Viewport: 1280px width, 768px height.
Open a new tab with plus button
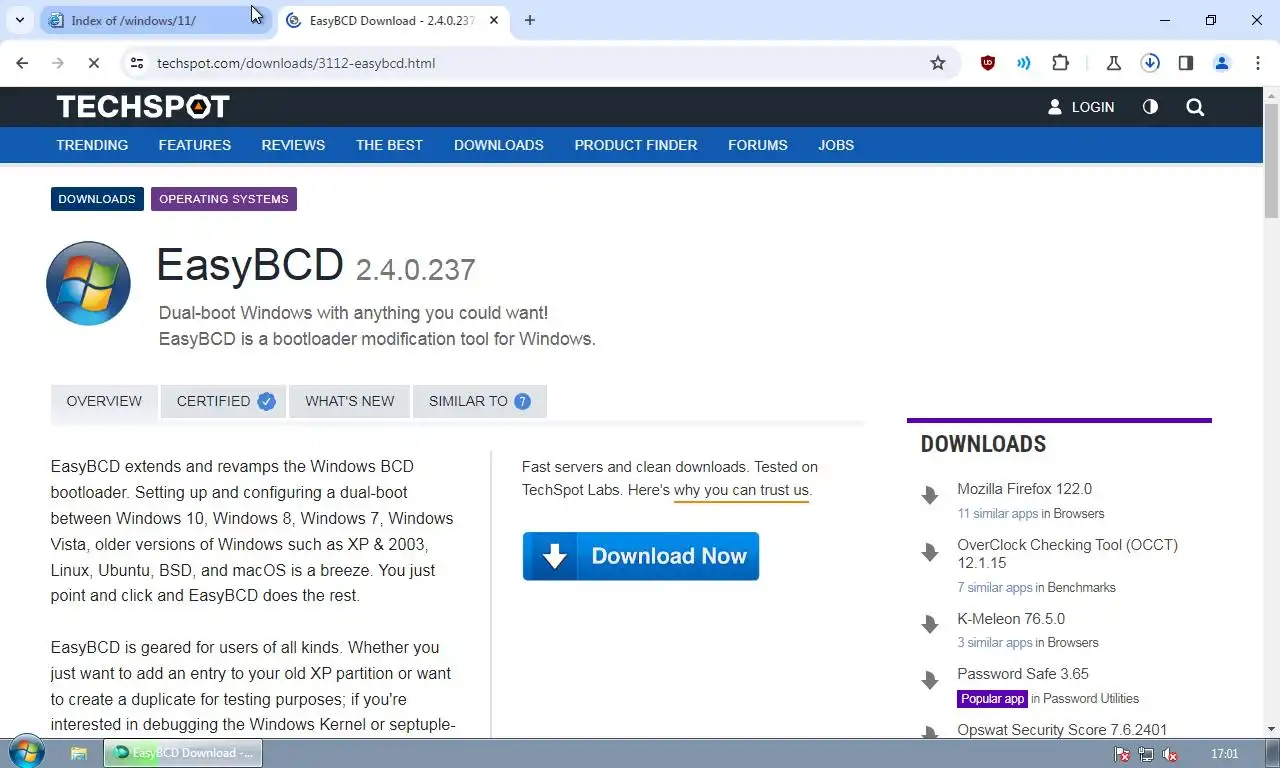pyautogui.click(x=529, y=20)
